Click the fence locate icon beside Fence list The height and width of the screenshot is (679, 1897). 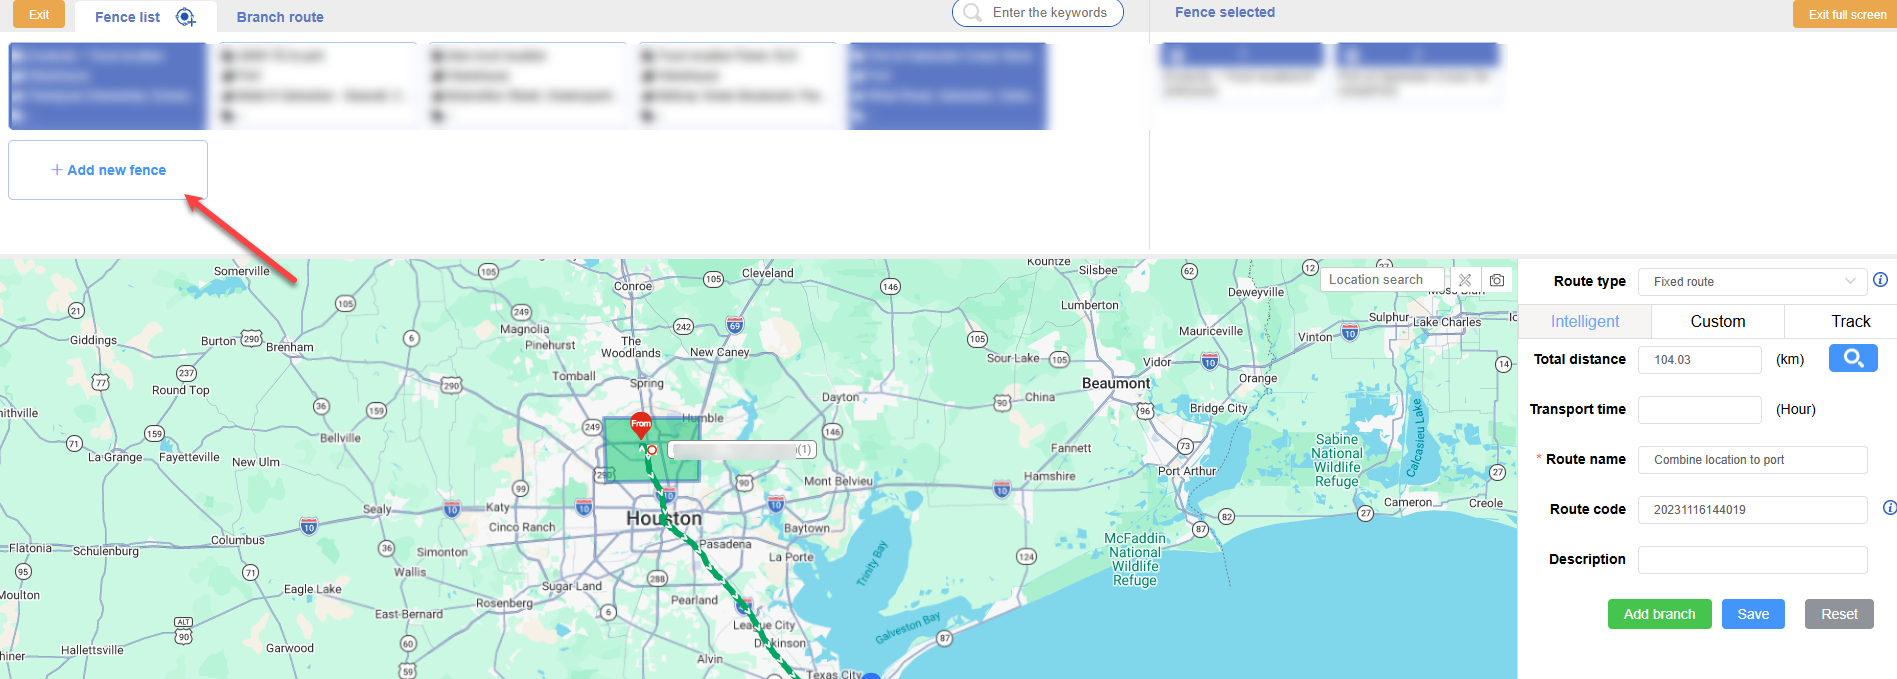[x=185, y=17]
